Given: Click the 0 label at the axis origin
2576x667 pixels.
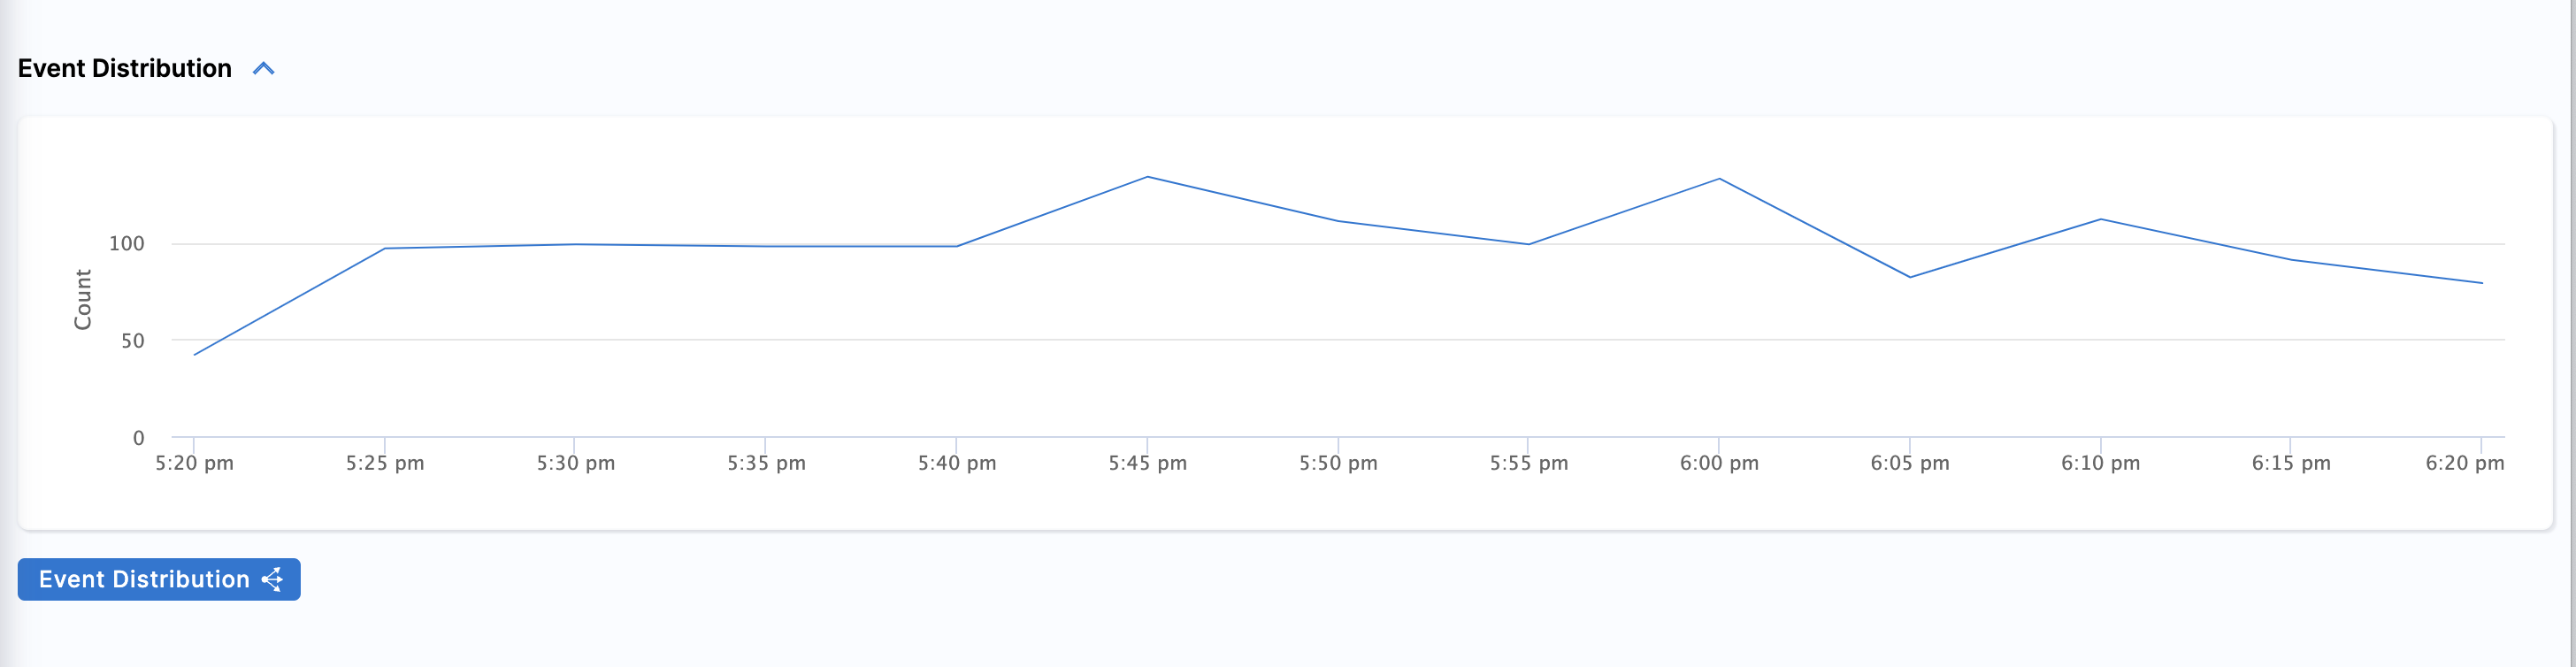Looking at the screenshot, I should tap(138, 437).
